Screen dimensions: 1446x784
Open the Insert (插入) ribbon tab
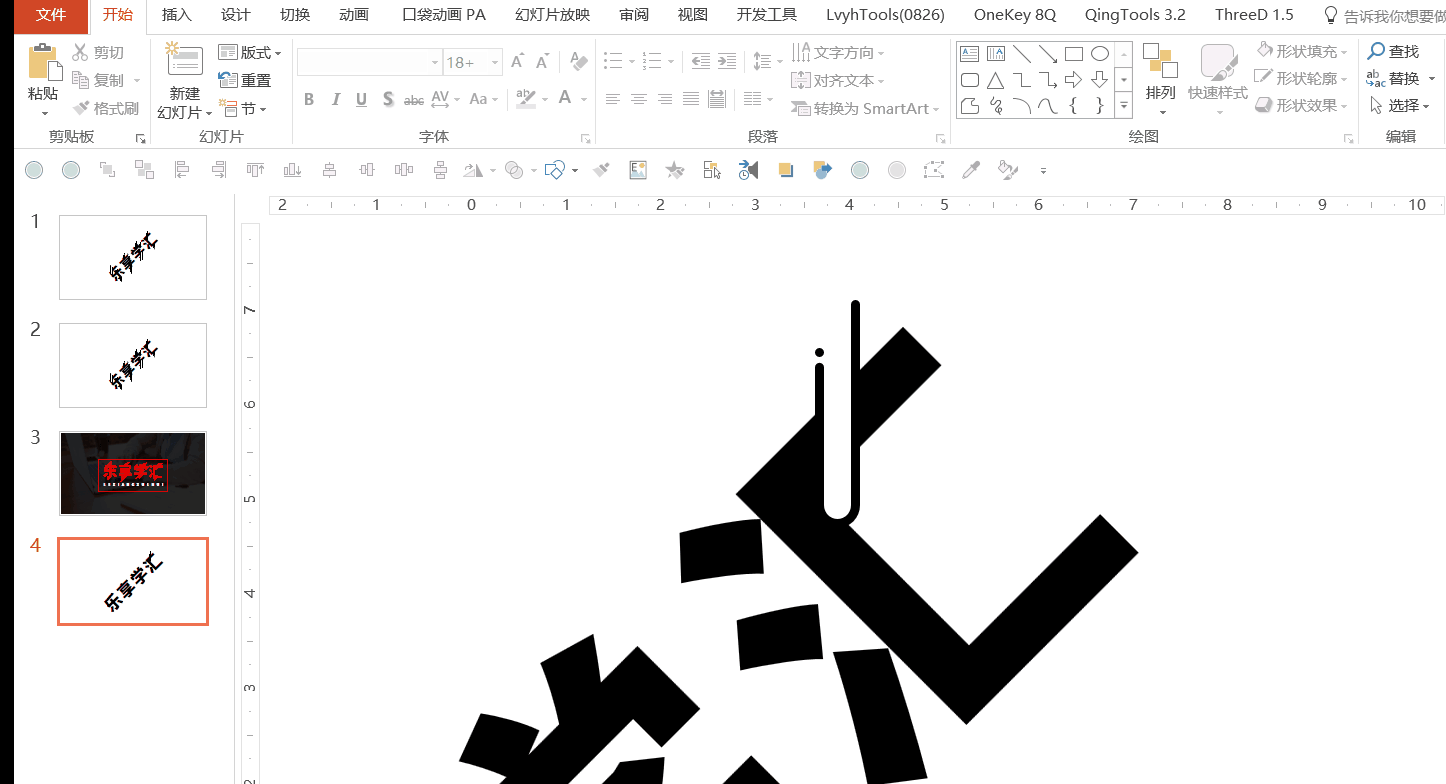(x=177, y=15)
